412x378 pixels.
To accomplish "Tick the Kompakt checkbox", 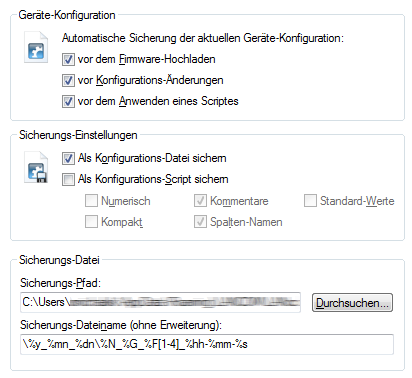I will click(x=91, y=222).
